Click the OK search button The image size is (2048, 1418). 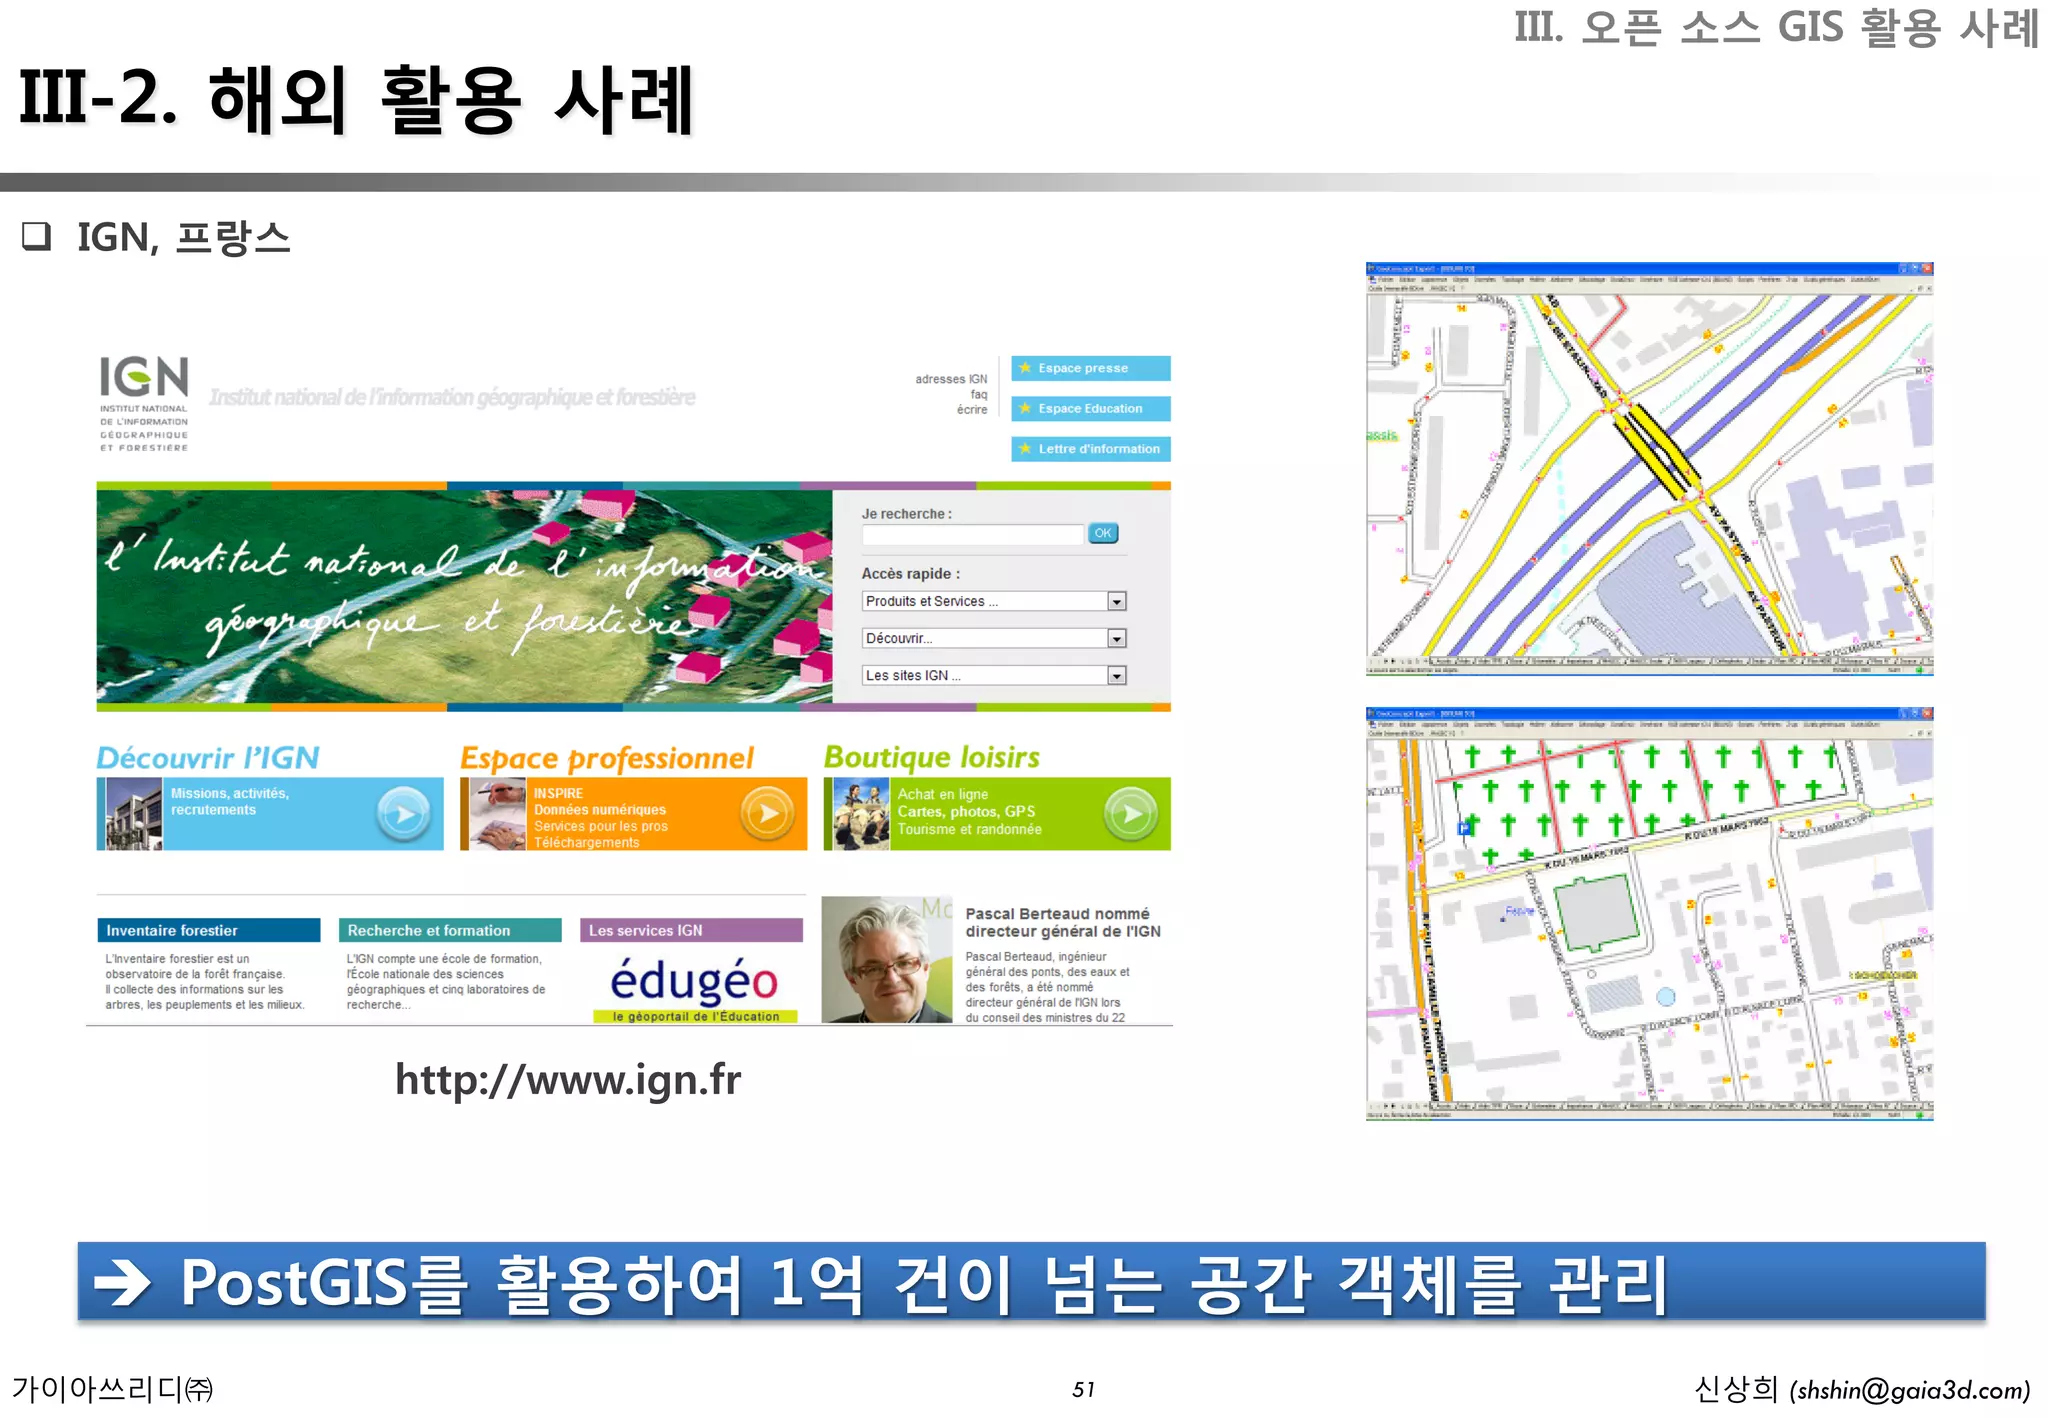point(1103,533)
